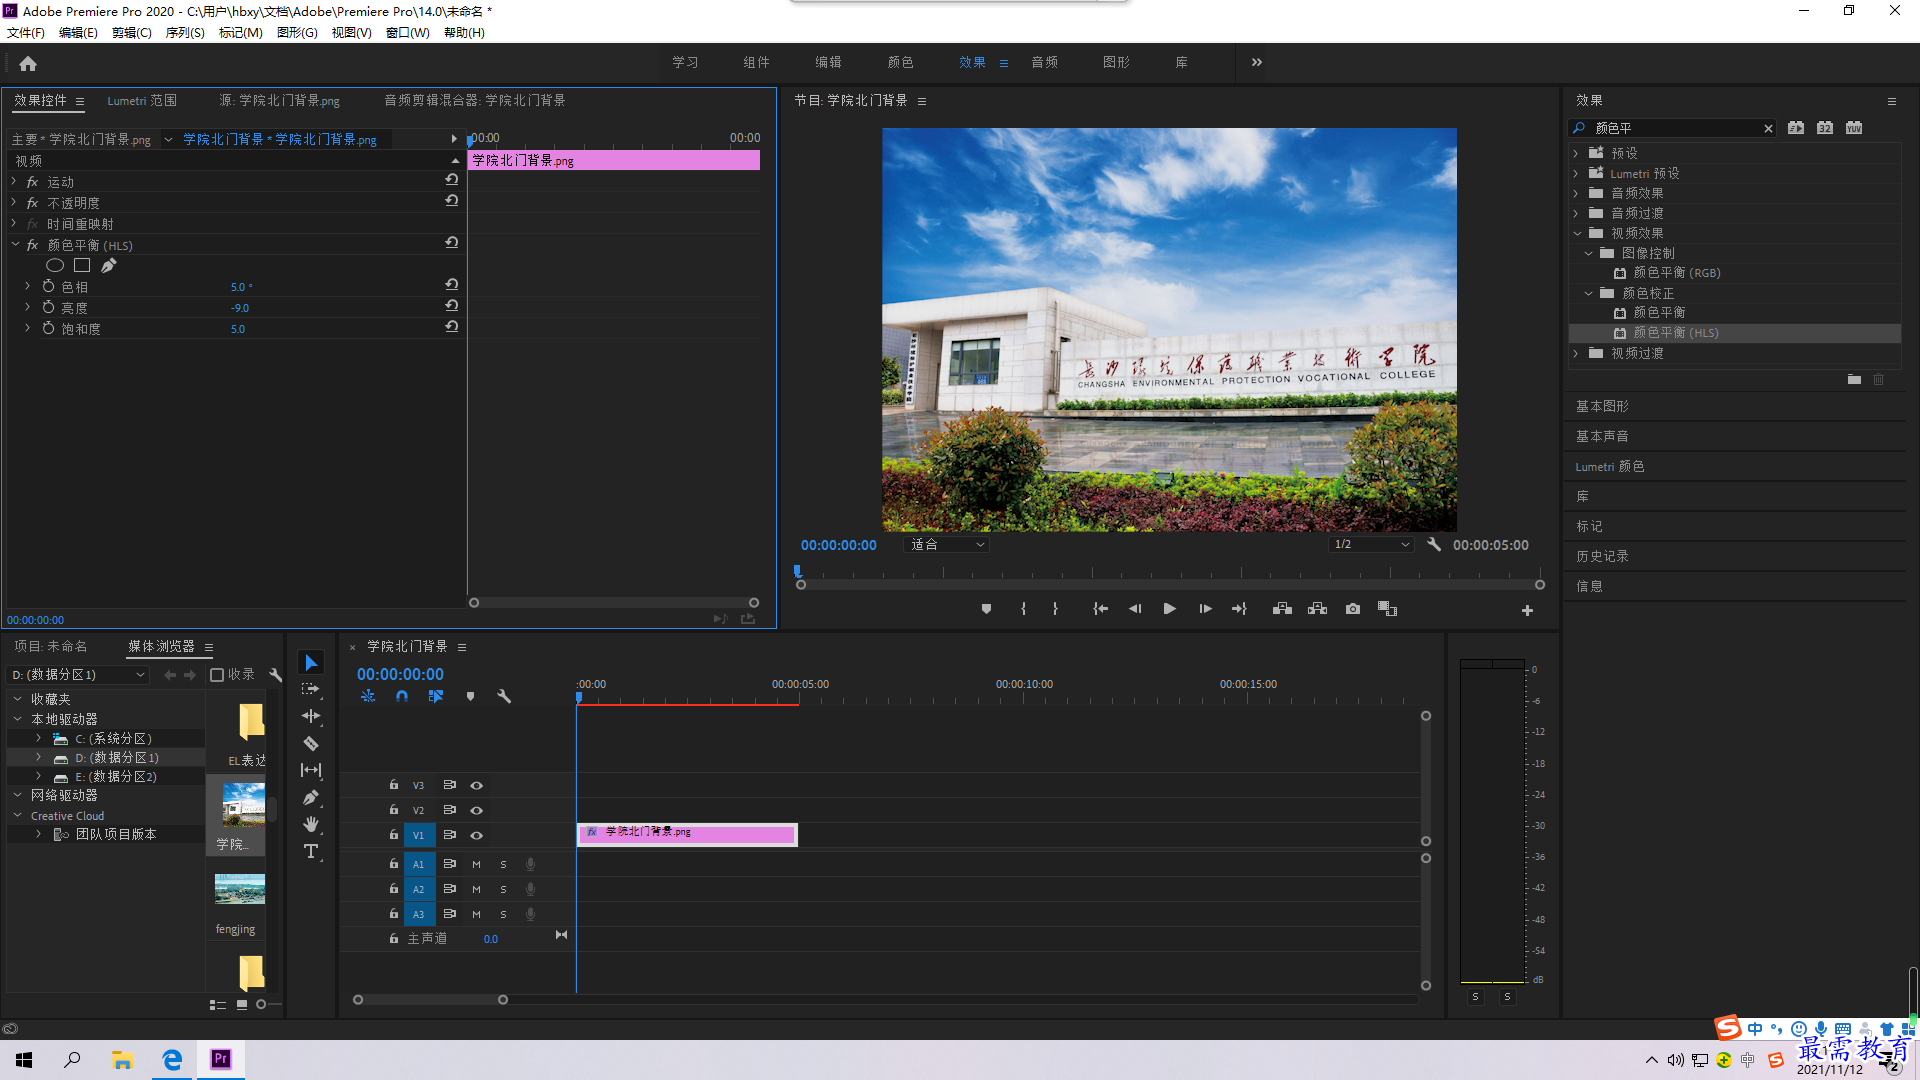Toggle V2 track output eye
Viewport: 1920px width, 1080px height.
click(x=477, y=810)
